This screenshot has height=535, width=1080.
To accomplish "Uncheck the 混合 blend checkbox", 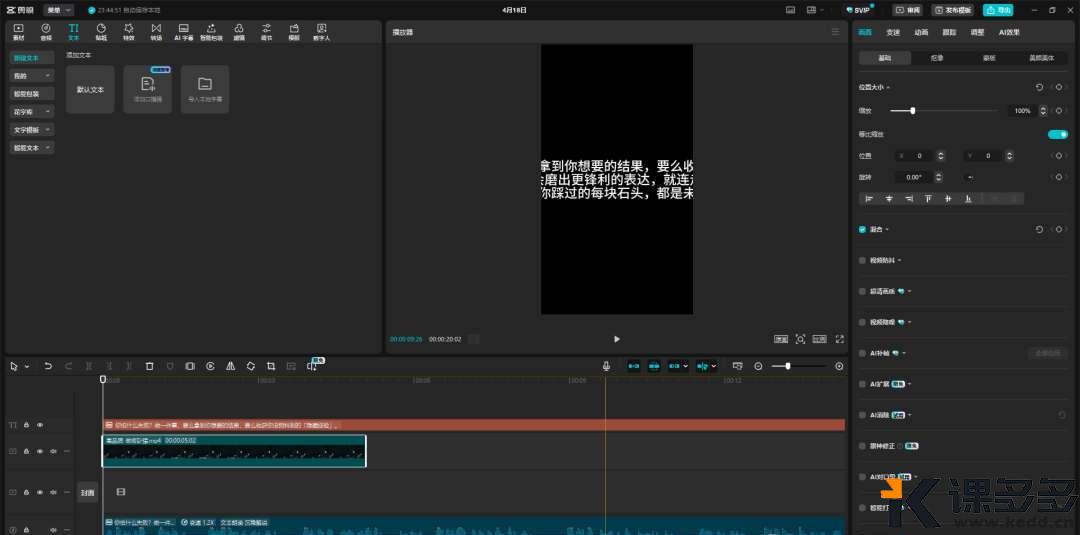I will coord(862,229).
